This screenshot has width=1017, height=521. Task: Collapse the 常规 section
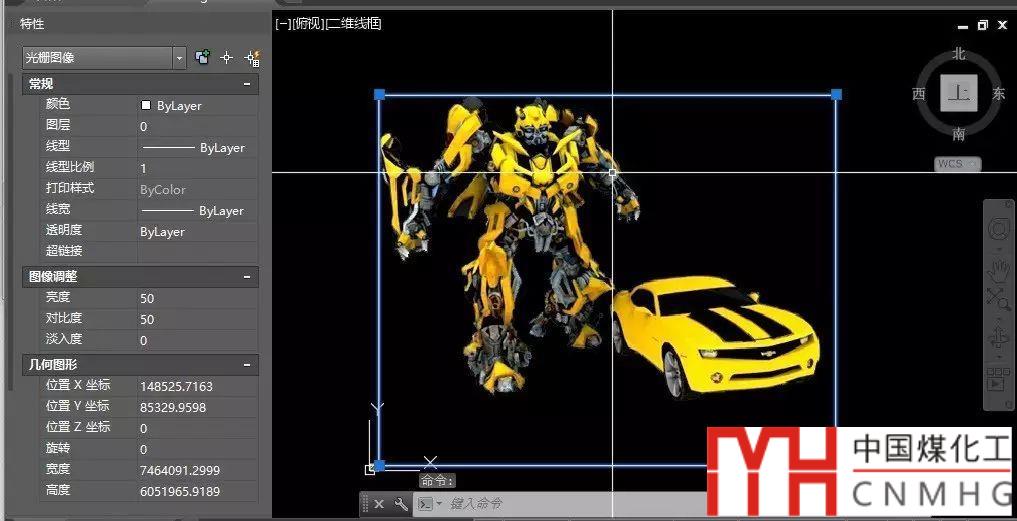[x=247, y=85]
